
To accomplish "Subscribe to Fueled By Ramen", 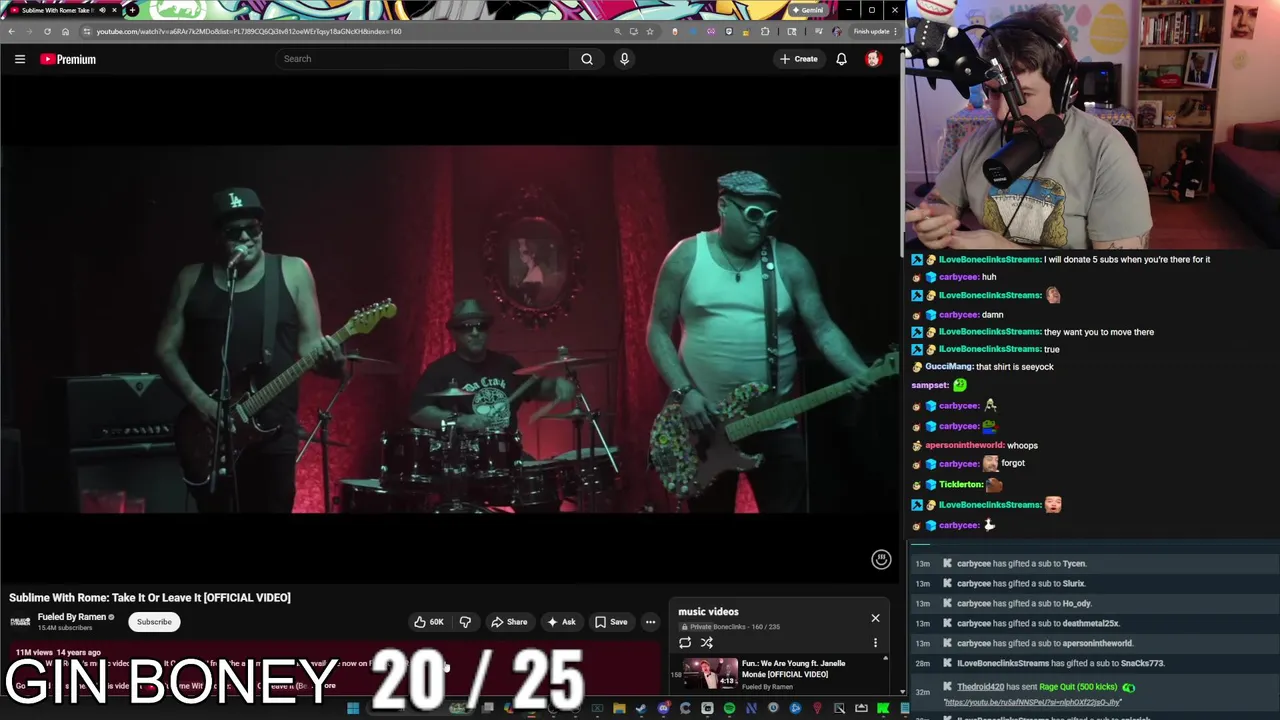I will [154, 622].
